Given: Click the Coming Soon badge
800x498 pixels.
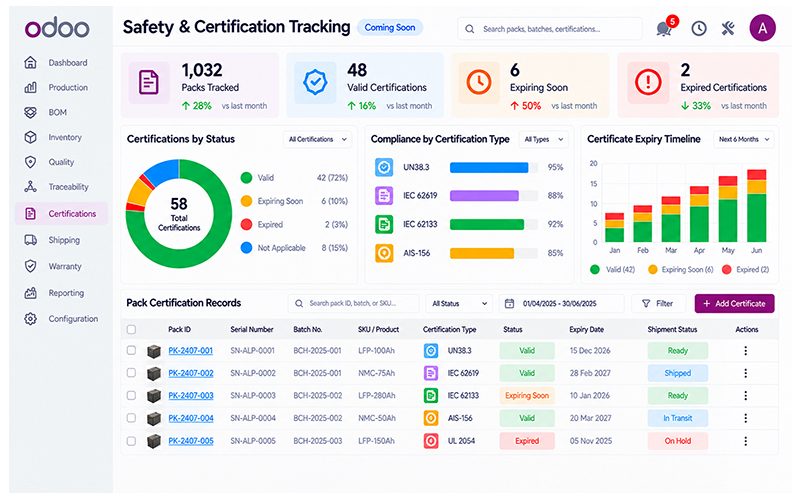Looking at the screenshot, I should (390, 28).
